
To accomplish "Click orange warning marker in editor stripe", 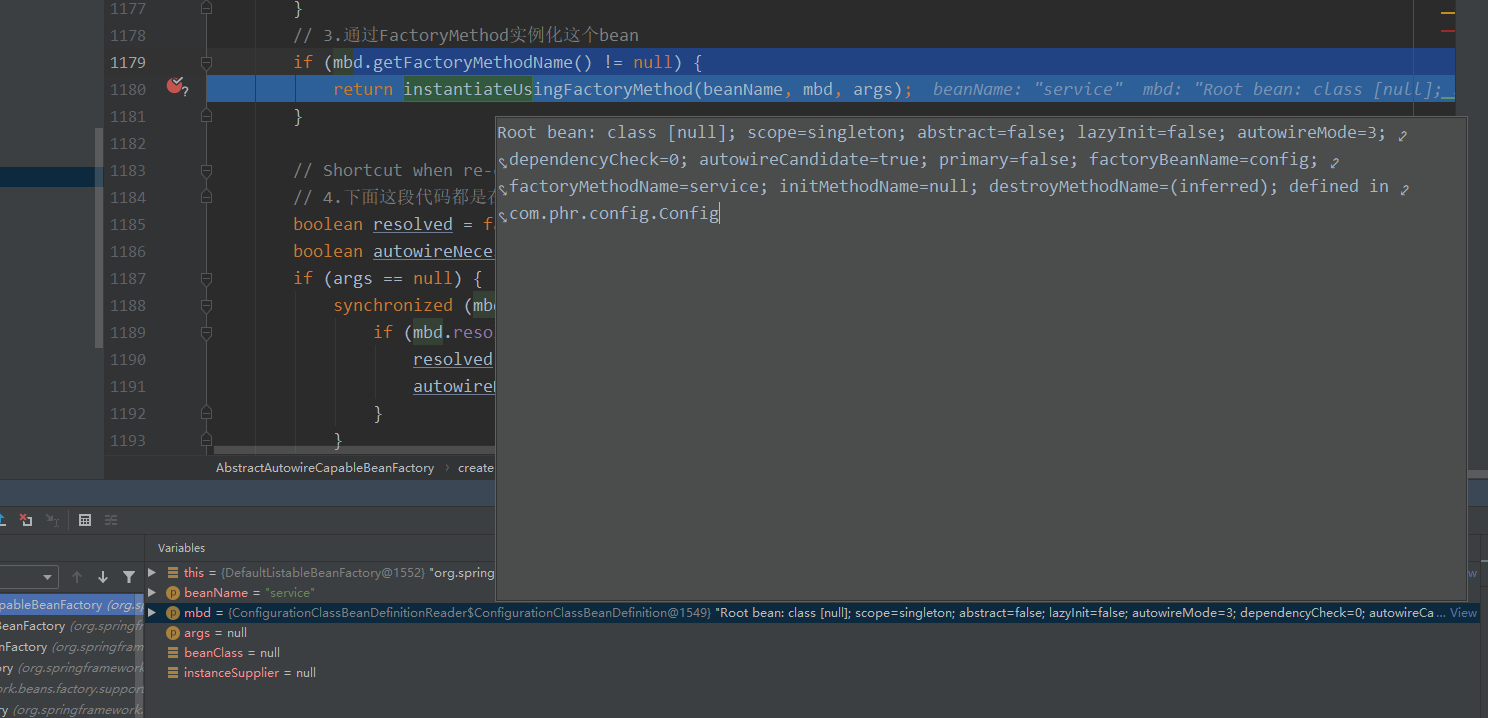I will click(1448, 13).
